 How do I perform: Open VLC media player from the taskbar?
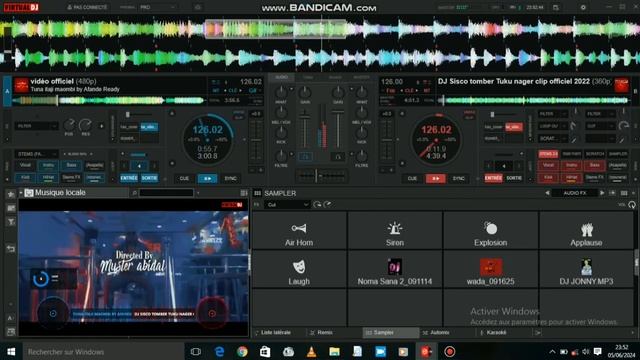[x=311, y=351]
